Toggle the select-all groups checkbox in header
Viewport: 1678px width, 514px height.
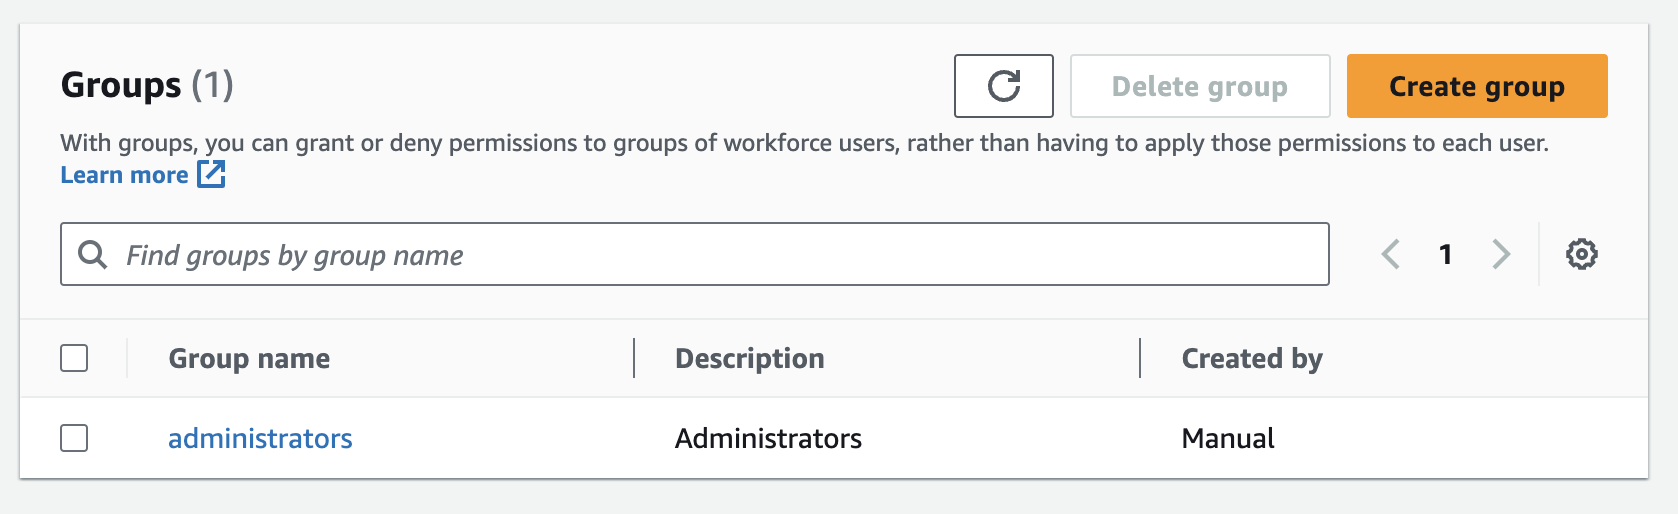[74, 358]
